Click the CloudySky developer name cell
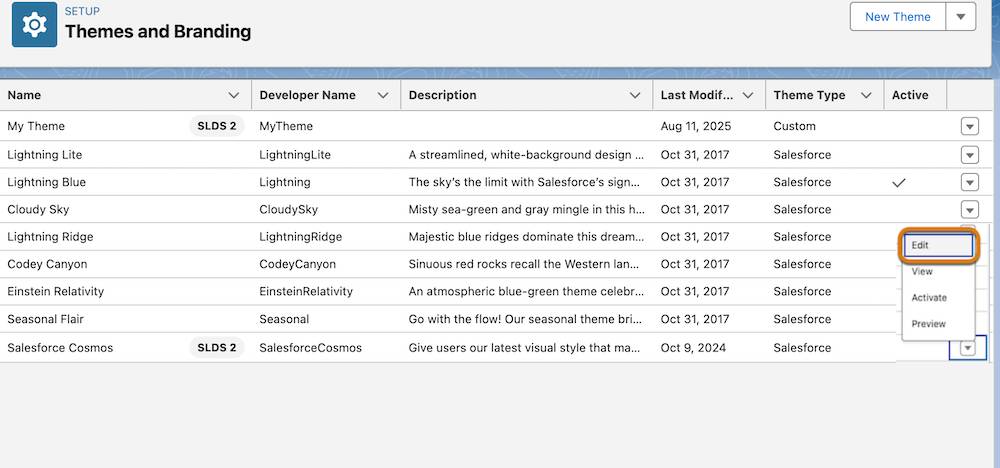This screenshot has width=1000, height=468. pyautogui.click(x=326, y=209)
